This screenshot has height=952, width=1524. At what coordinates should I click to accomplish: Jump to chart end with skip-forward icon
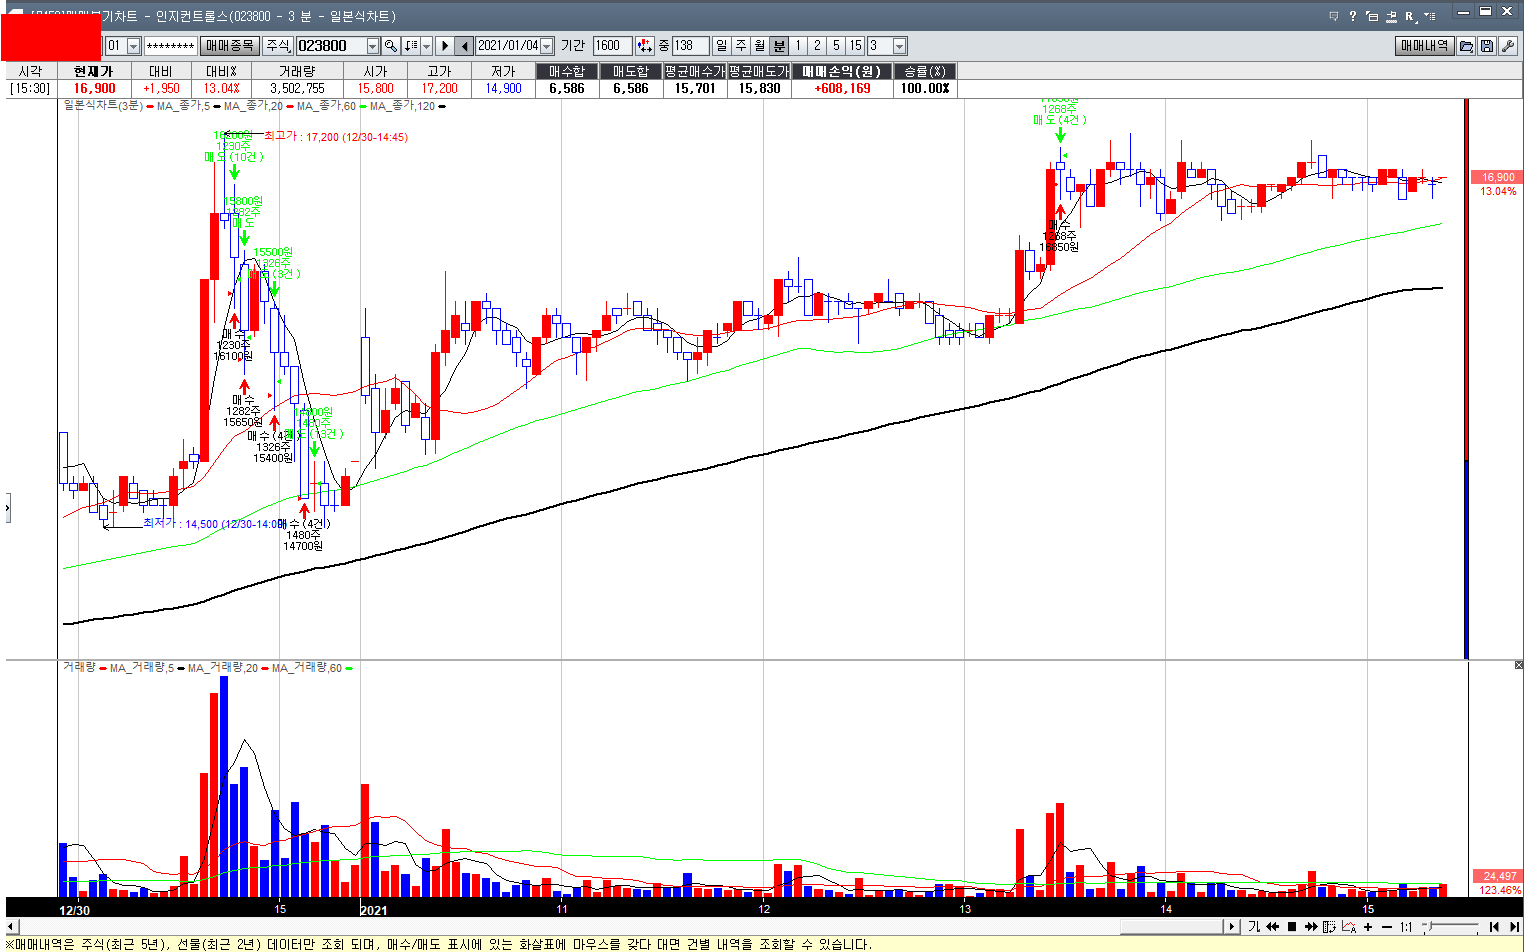1515,927
